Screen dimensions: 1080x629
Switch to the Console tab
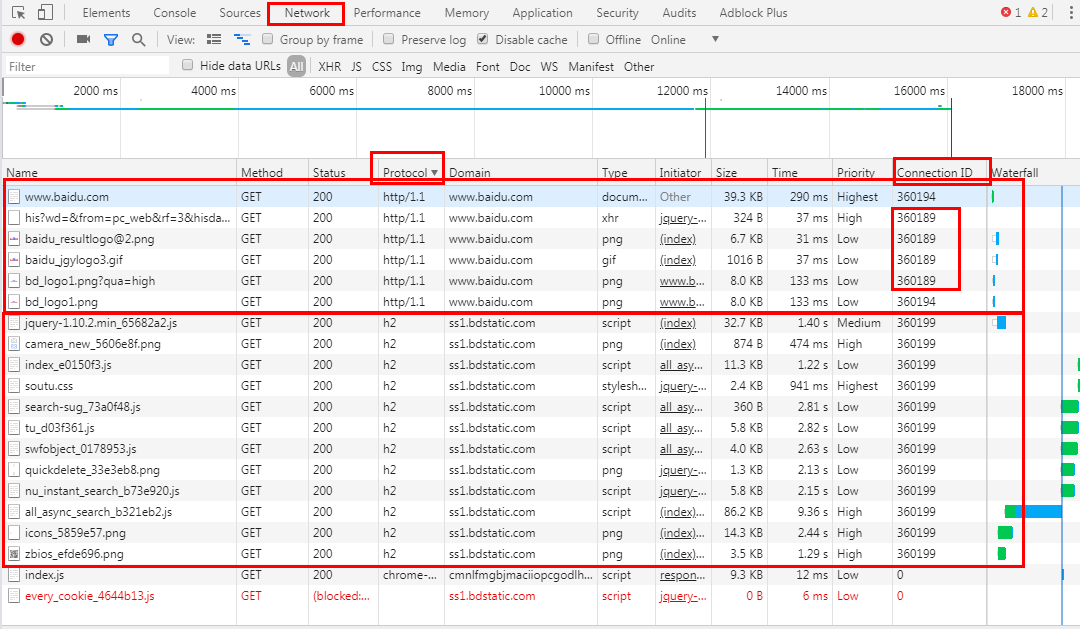click(x=174, y=12)
